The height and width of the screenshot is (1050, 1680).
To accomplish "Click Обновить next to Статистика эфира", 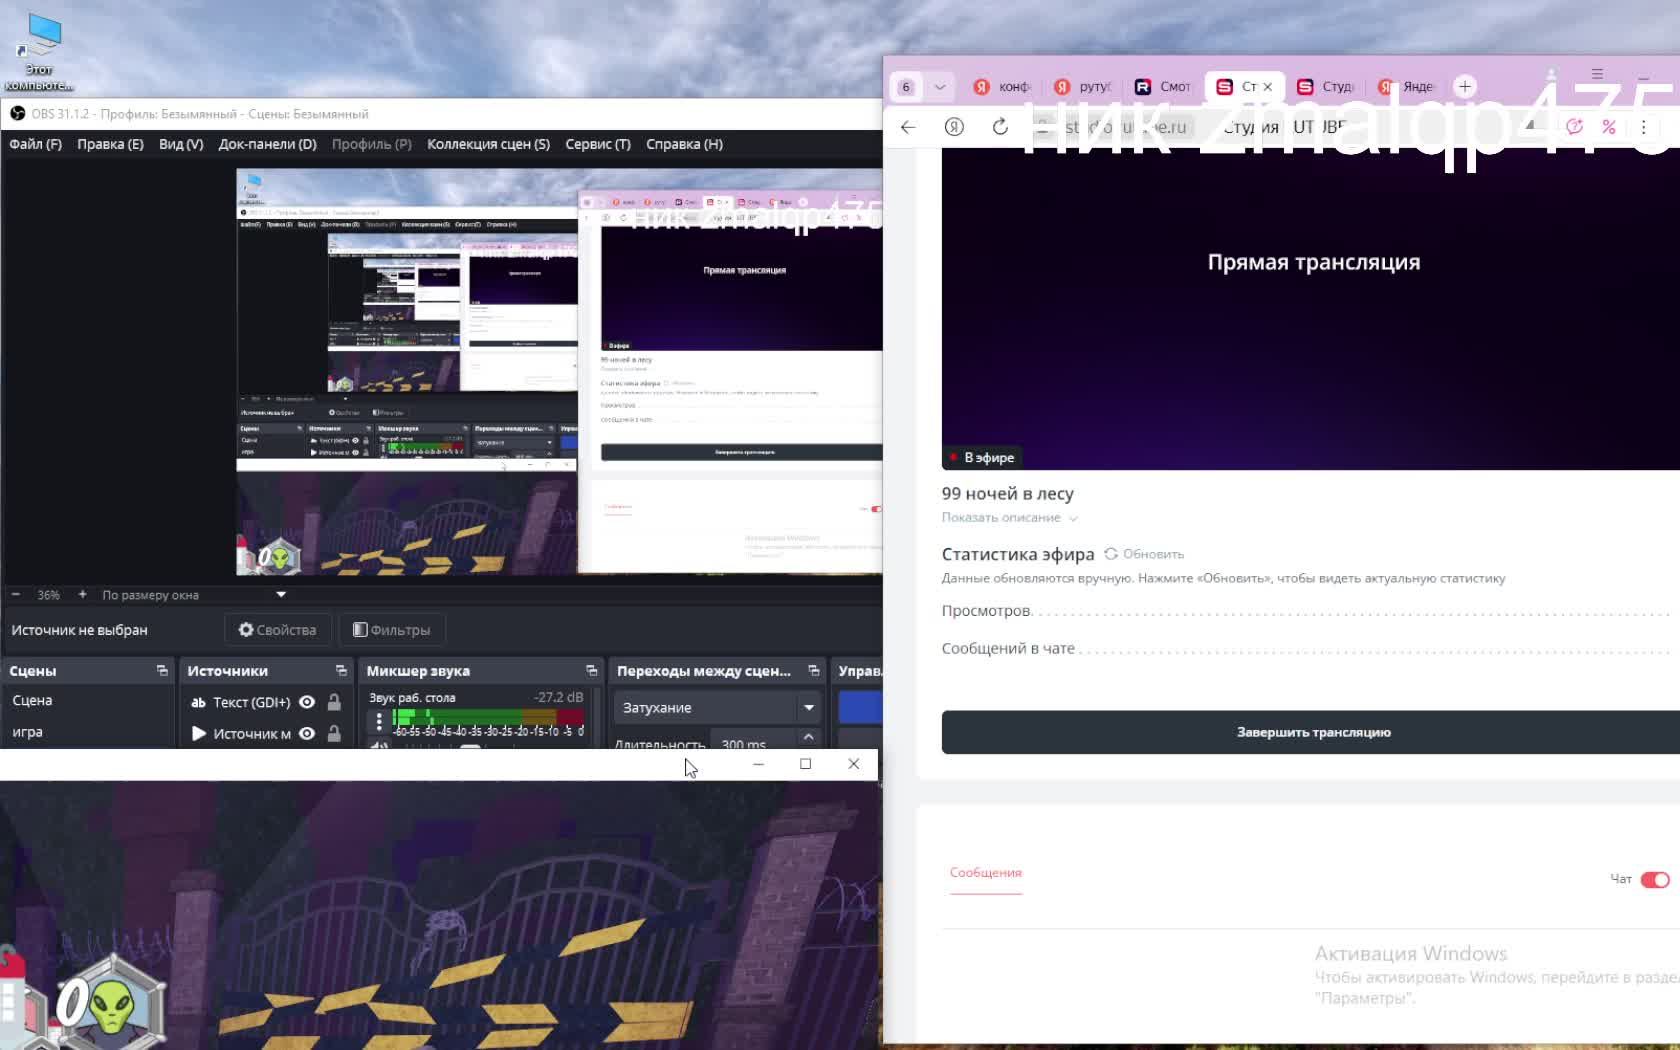I will click(1144, 554).
